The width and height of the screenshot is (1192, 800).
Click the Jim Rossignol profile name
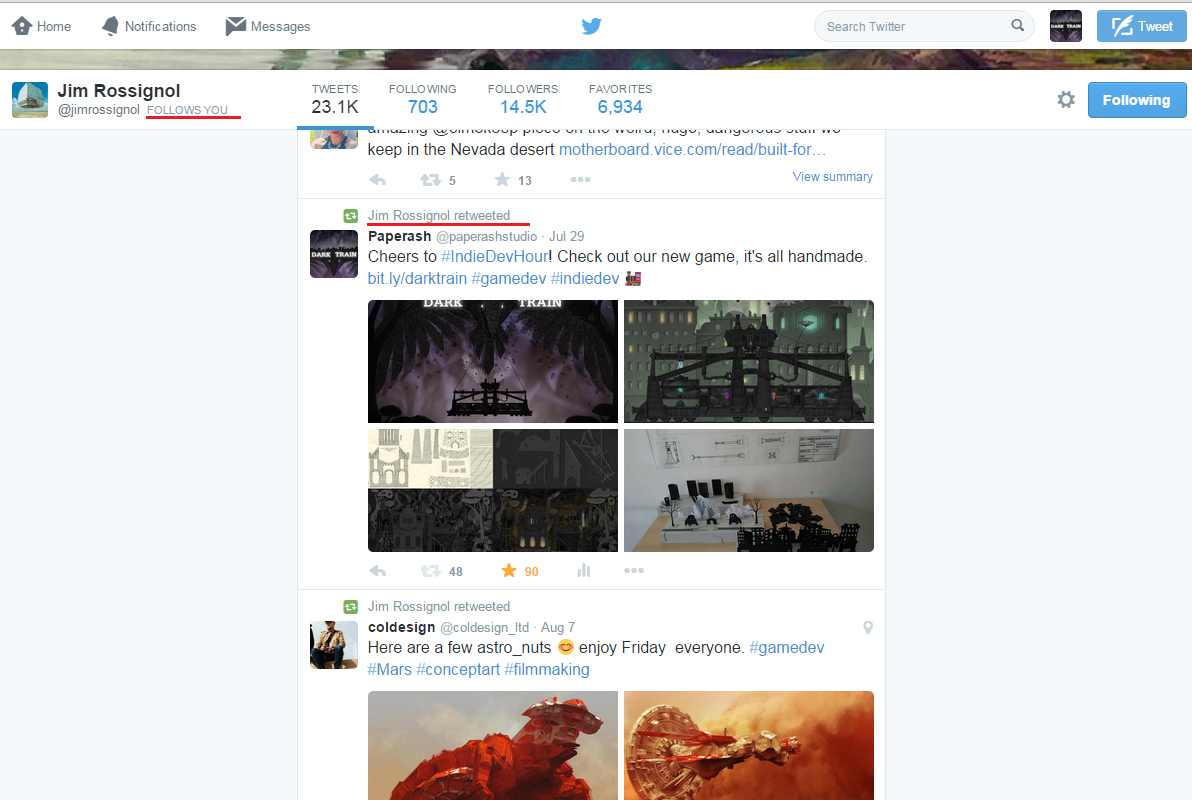coord(119,90)
